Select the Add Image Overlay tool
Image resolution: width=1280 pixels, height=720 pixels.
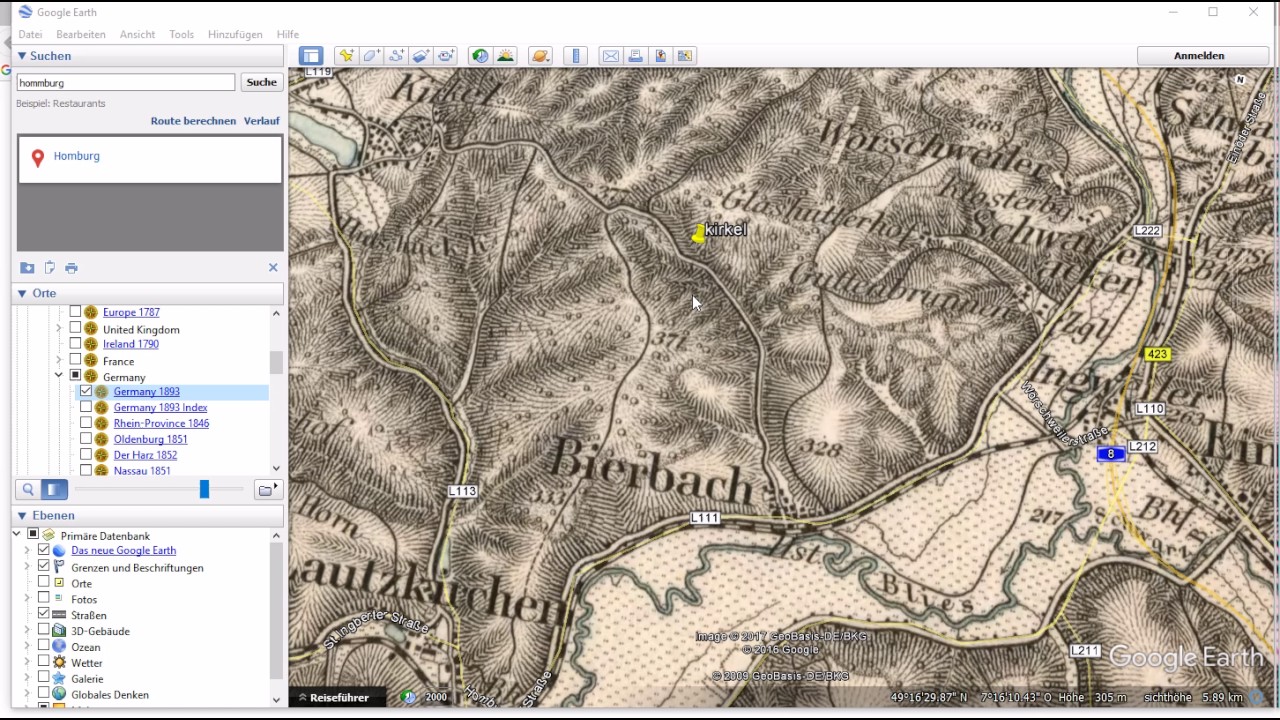(x=421, y=56)
